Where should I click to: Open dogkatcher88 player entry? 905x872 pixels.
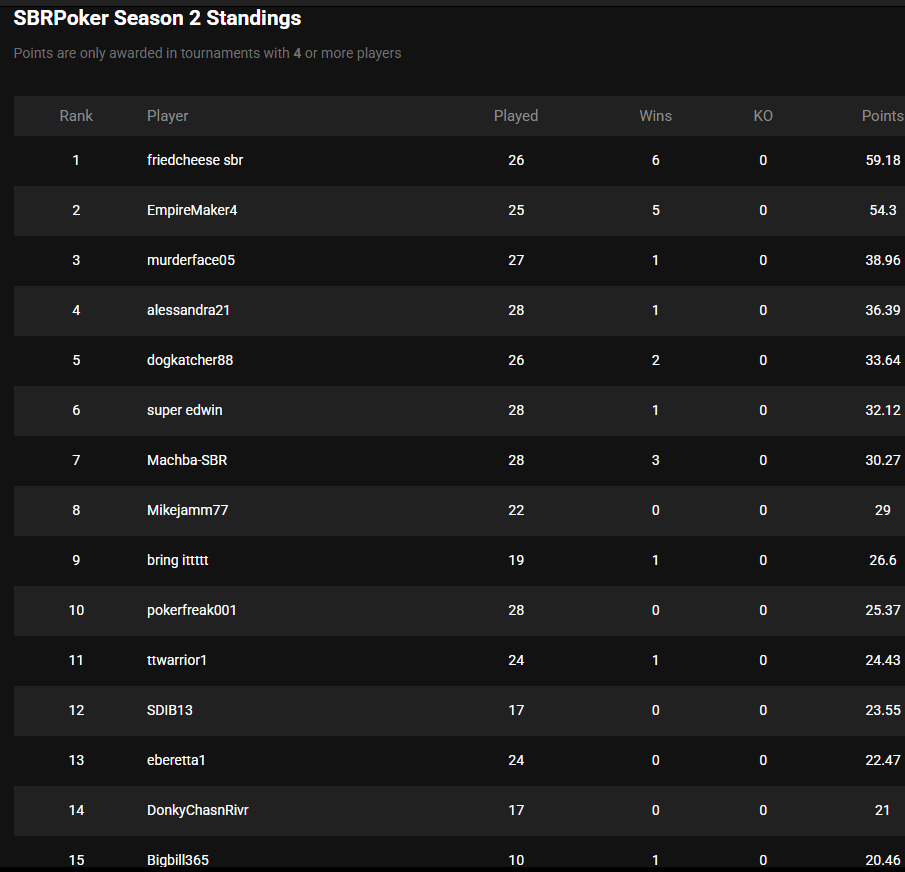click(190, 360)
